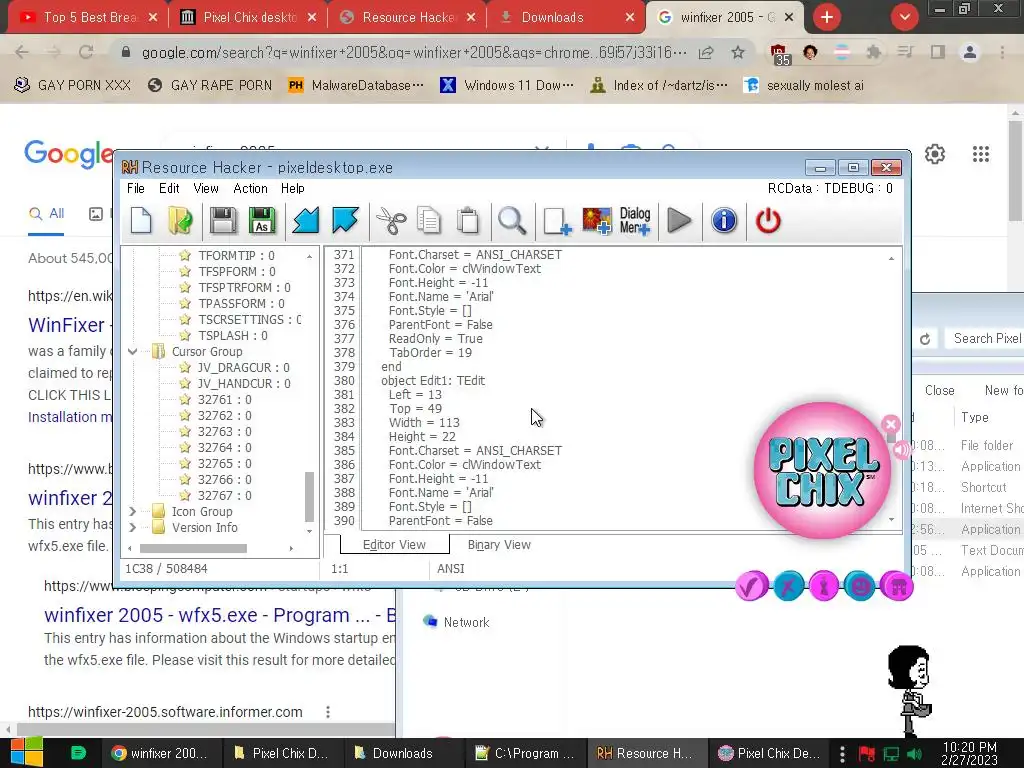
Task: Open Chrome tab search dropdown arrow
Action: coord(904,17)
